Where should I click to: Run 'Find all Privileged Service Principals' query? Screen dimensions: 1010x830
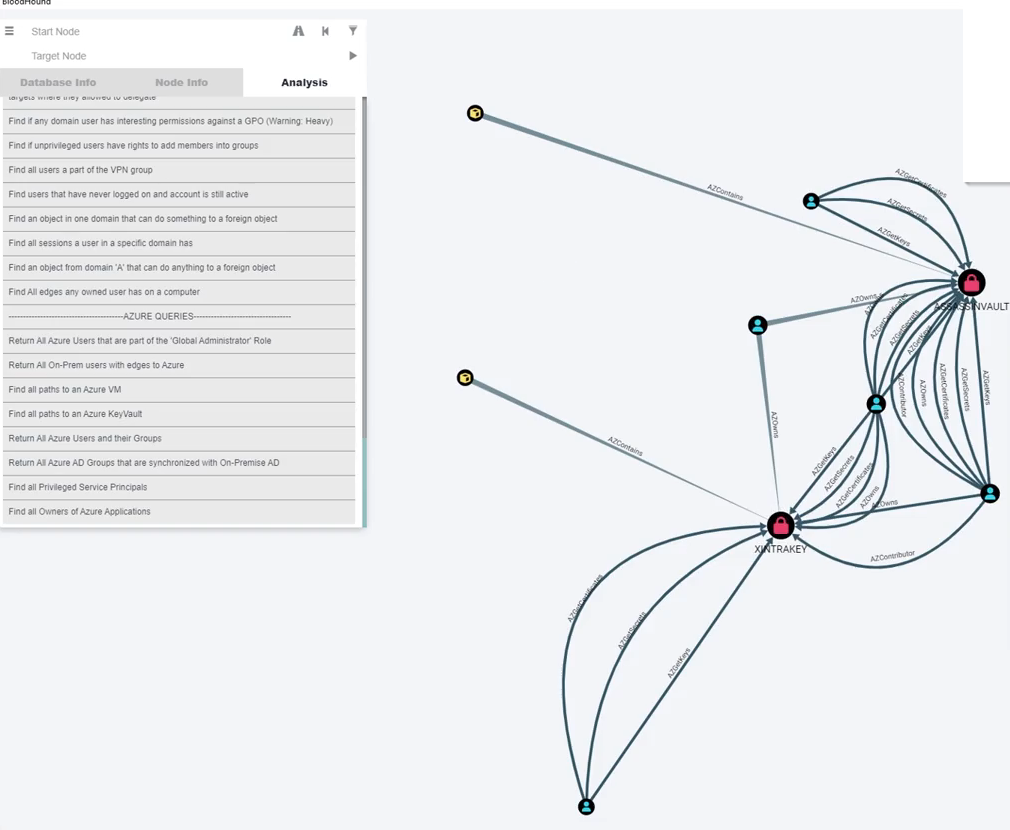point(78,487)
